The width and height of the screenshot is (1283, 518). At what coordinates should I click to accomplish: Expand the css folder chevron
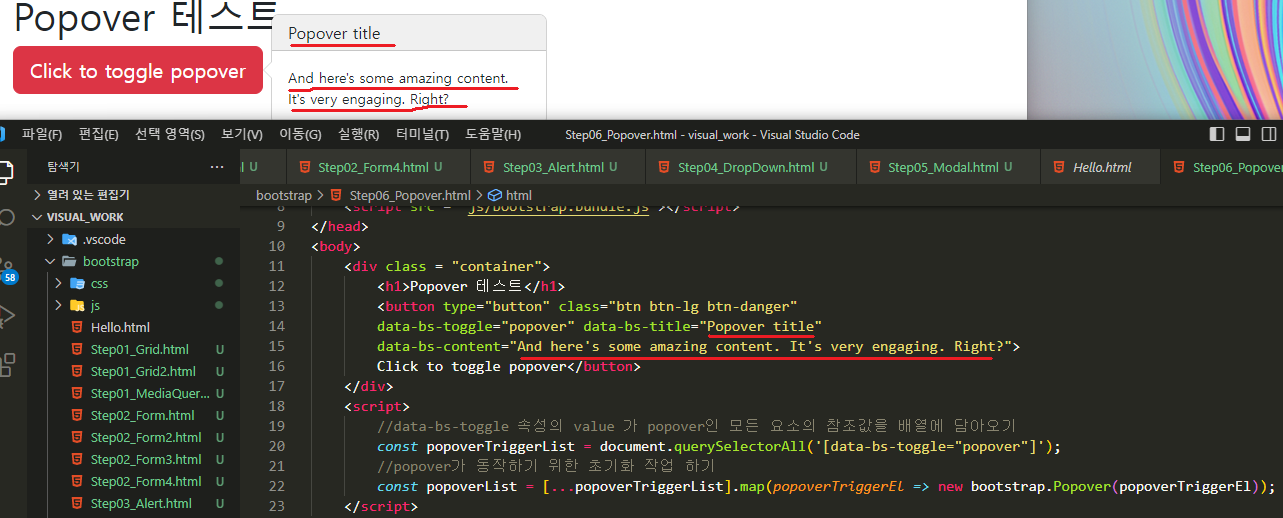58,283
